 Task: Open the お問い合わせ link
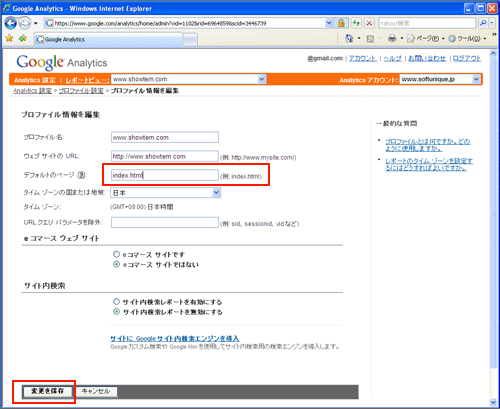click(x=427, y=58)
